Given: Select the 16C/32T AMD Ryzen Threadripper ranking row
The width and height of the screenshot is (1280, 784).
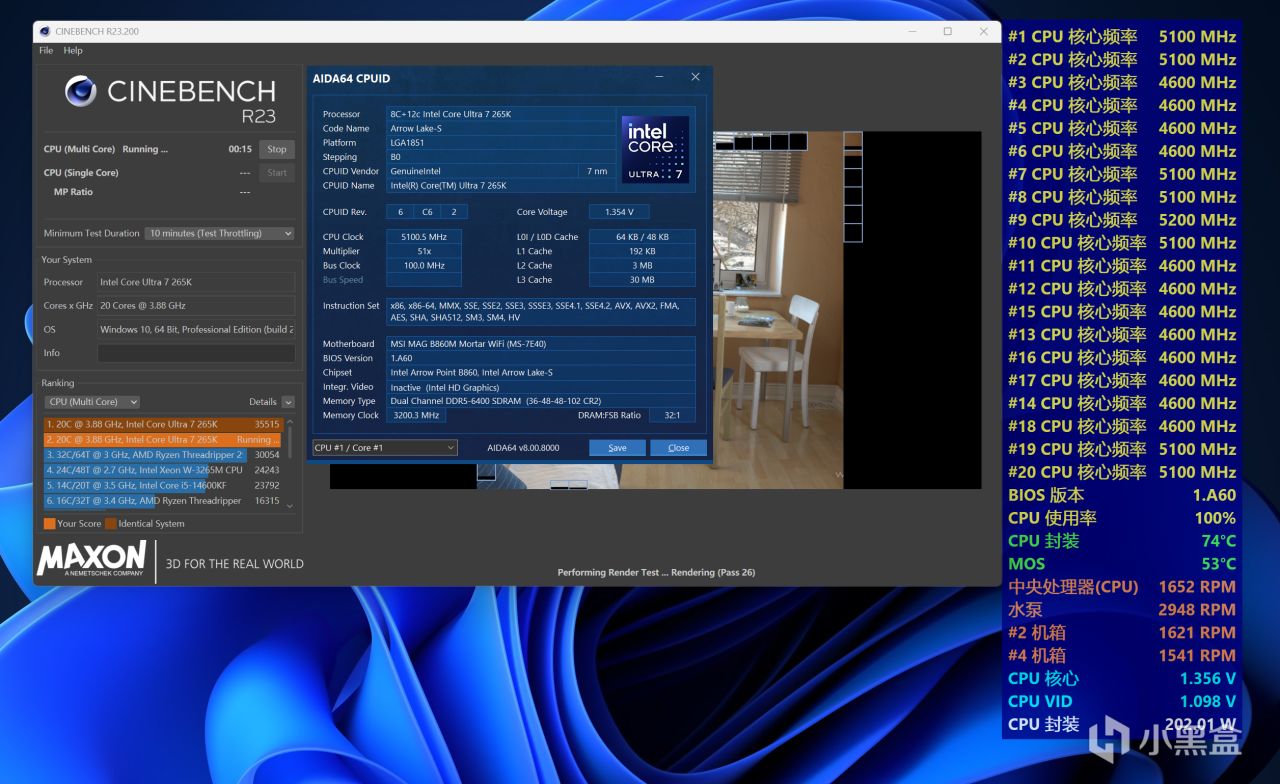Looking at the screenshot, I should [x=162, y=501].
